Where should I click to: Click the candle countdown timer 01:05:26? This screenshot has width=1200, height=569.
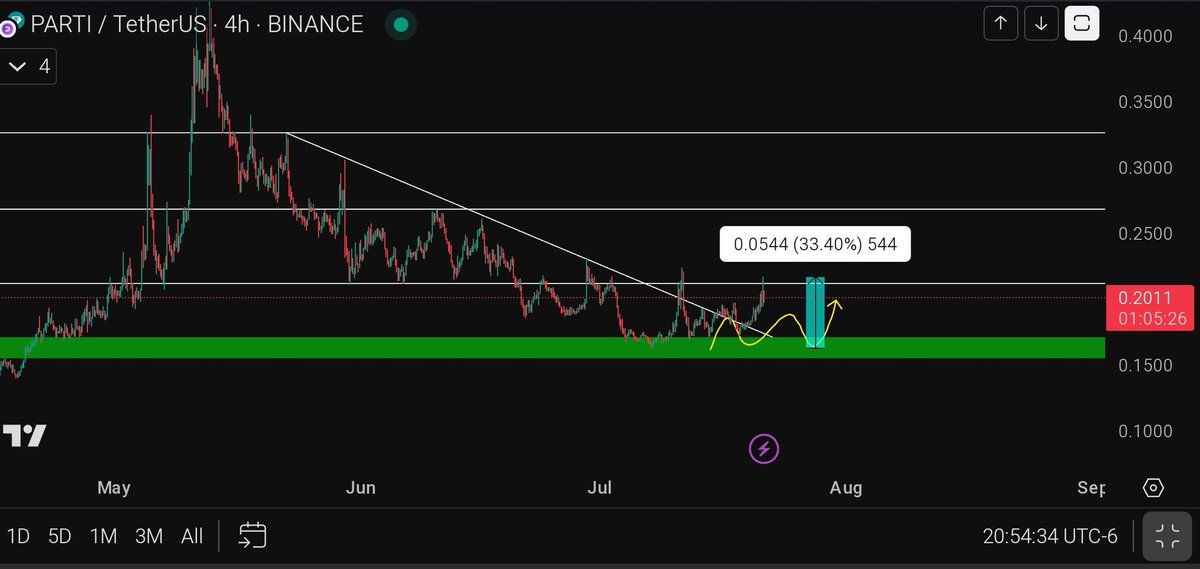(x=1152, y=319)
